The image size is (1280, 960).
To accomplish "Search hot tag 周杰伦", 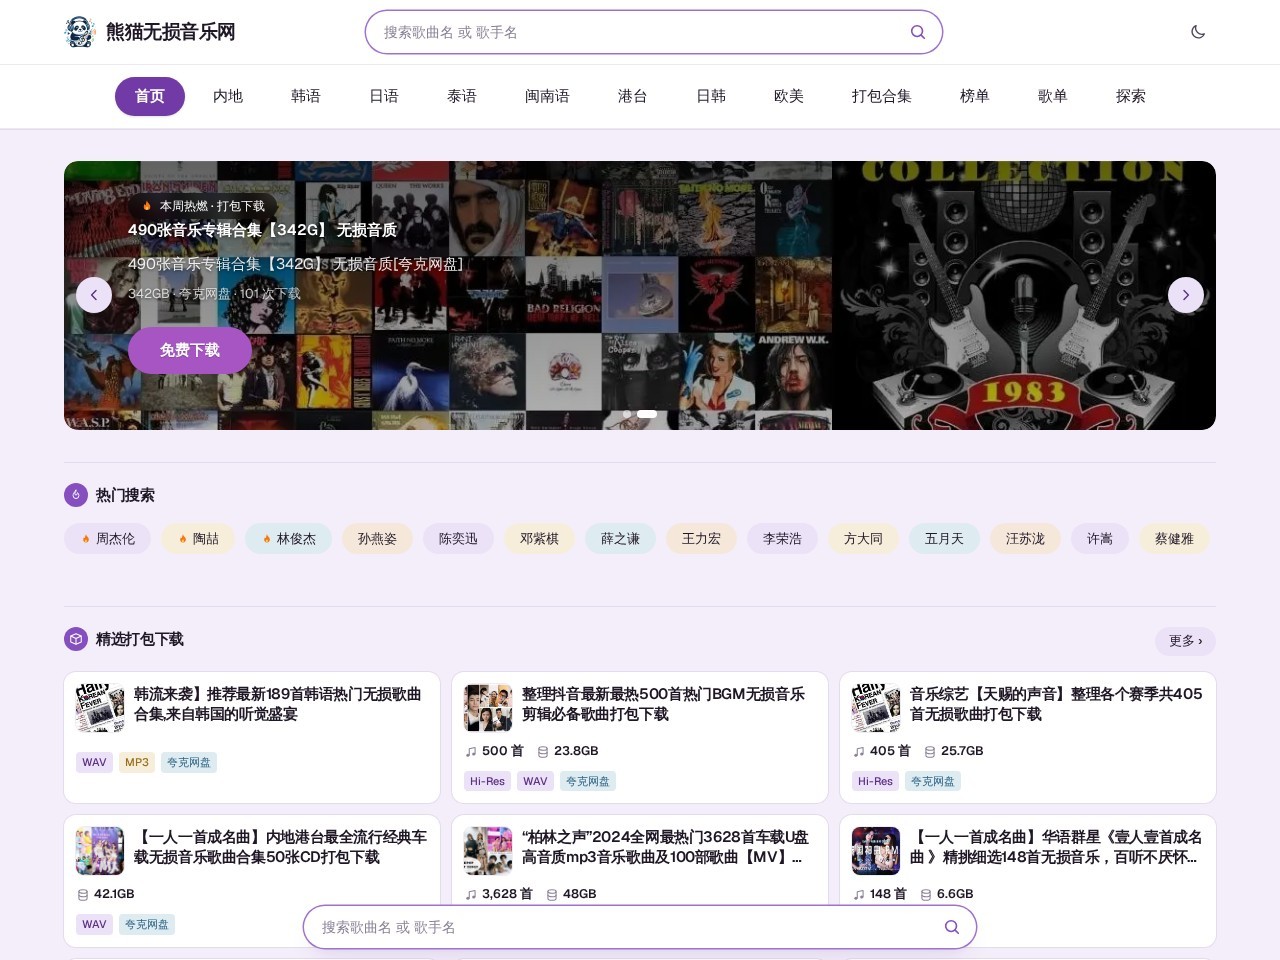I will (x=108, y=538).
